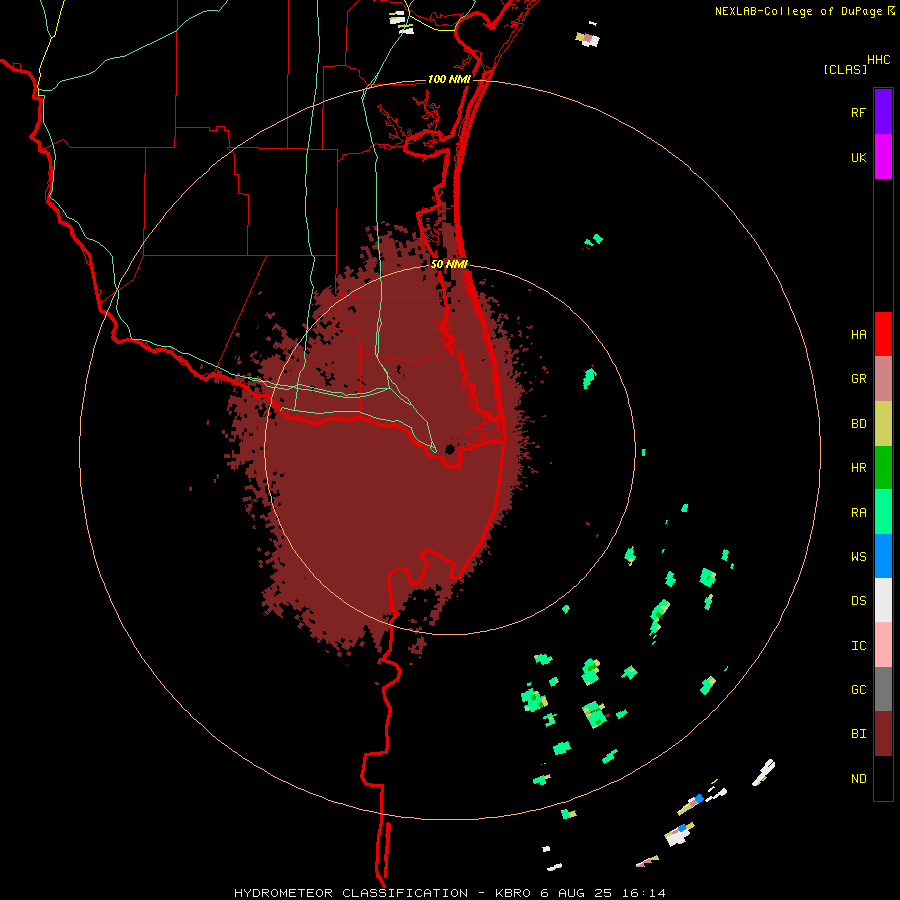Click the RA legend label
Viewport: 900px width, 900px height.
pyautogui.click(x=858, y=513)
